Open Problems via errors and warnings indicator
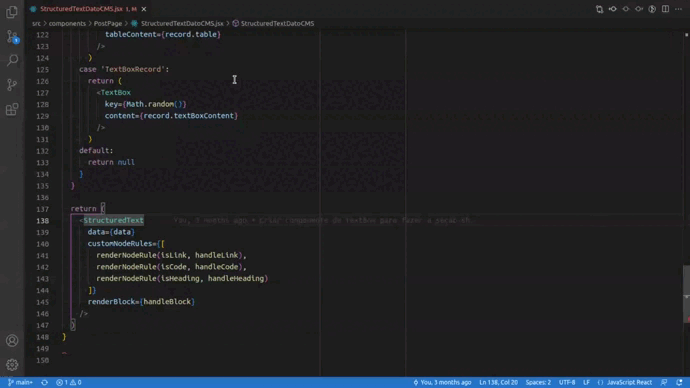The height and width of the screenshot is (388, 690). click(x=69, y=382)
